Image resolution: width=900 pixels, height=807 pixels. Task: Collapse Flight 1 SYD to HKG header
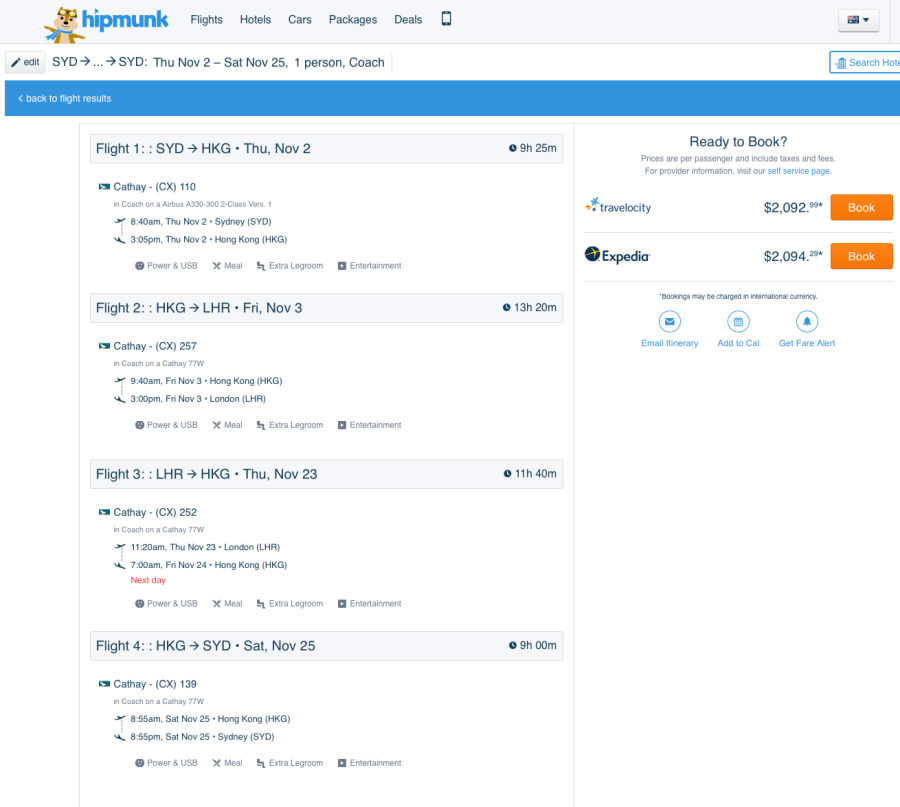pos(326,149)
